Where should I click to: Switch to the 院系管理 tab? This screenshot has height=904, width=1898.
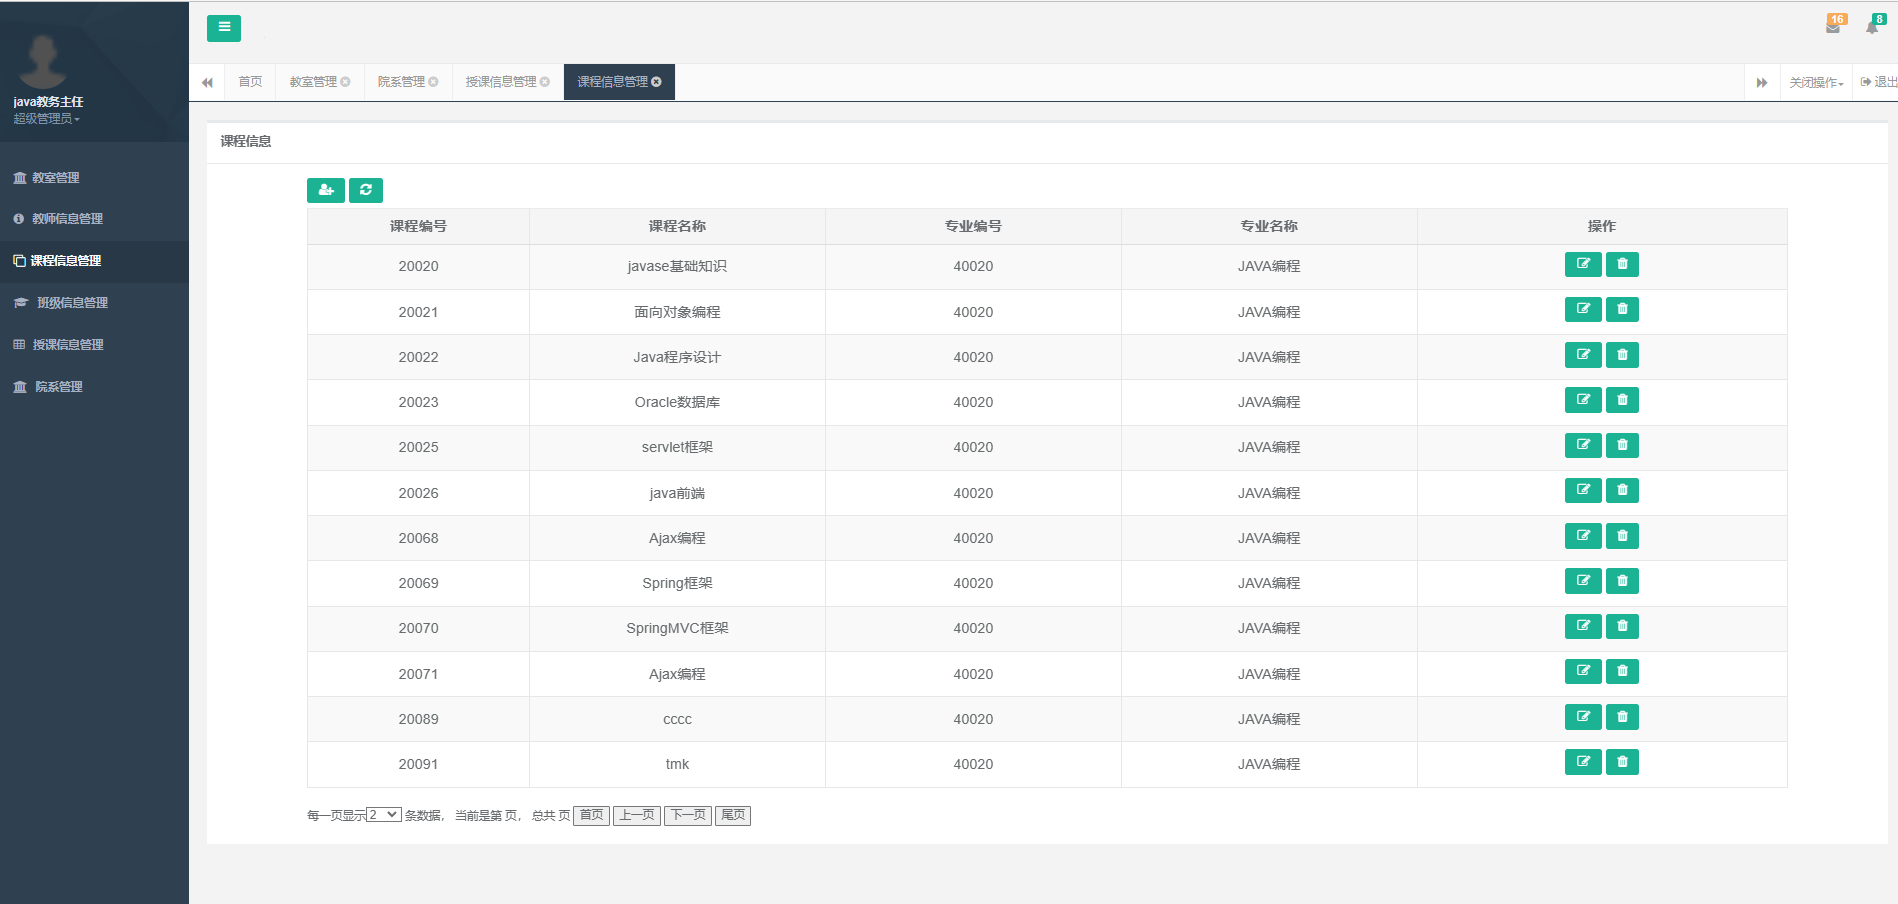point(401,82)
